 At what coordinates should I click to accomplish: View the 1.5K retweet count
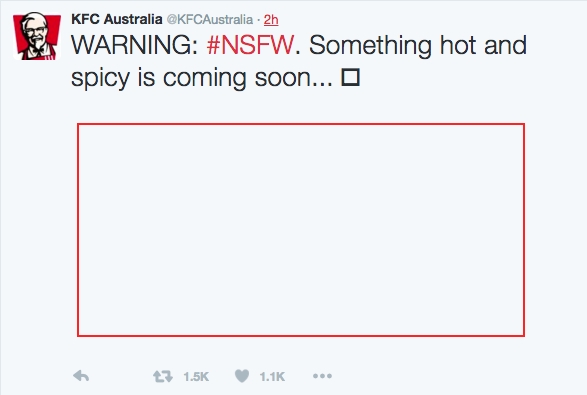(196, 376)
